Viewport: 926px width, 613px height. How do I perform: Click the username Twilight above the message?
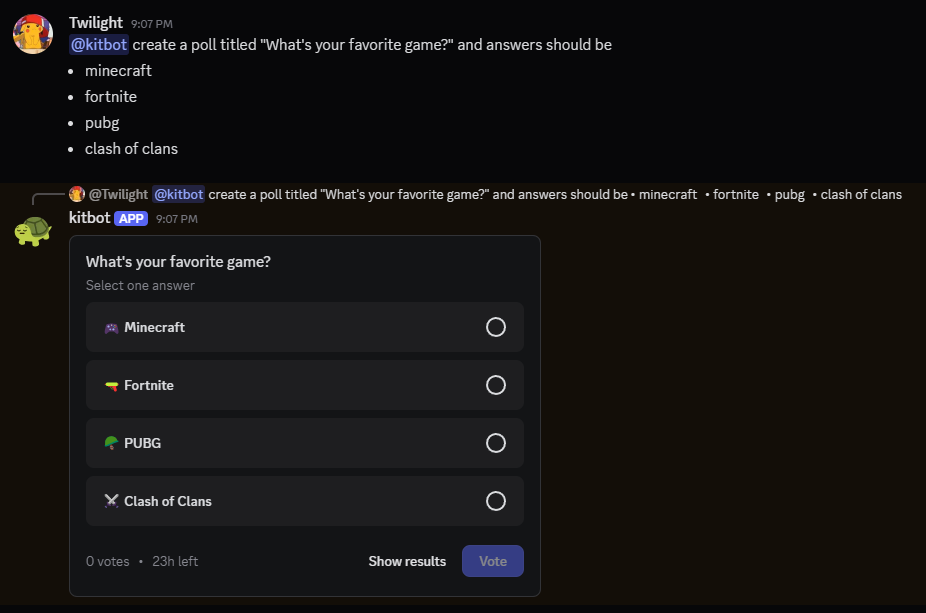click(95, 22)
